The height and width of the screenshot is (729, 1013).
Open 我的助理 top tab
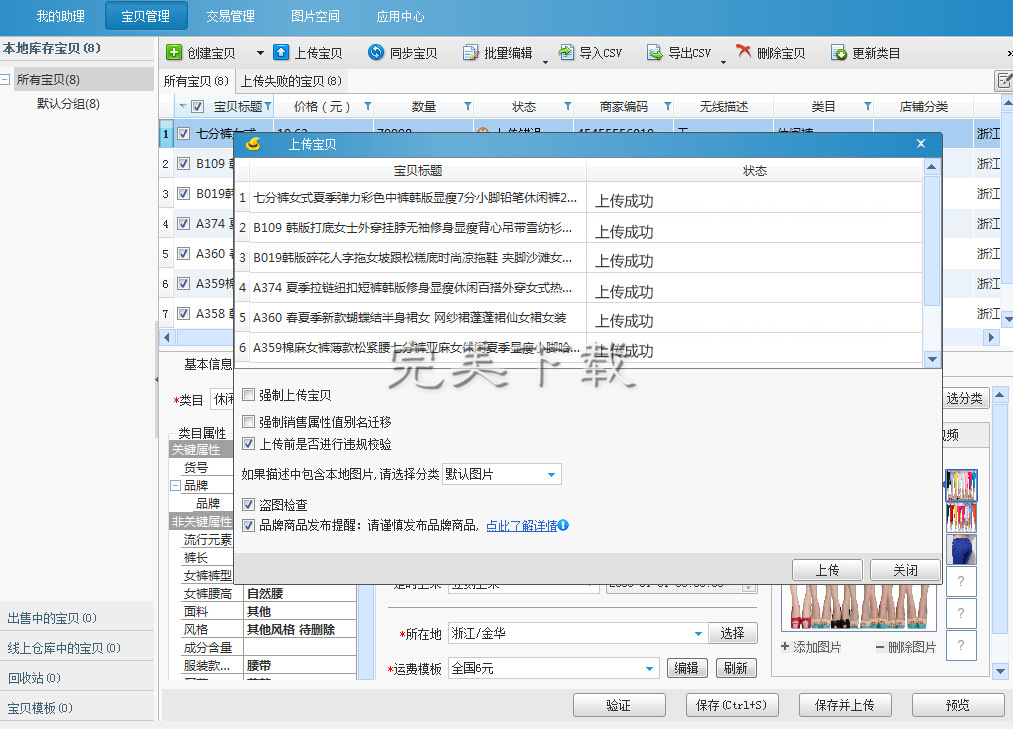point(61,16)
